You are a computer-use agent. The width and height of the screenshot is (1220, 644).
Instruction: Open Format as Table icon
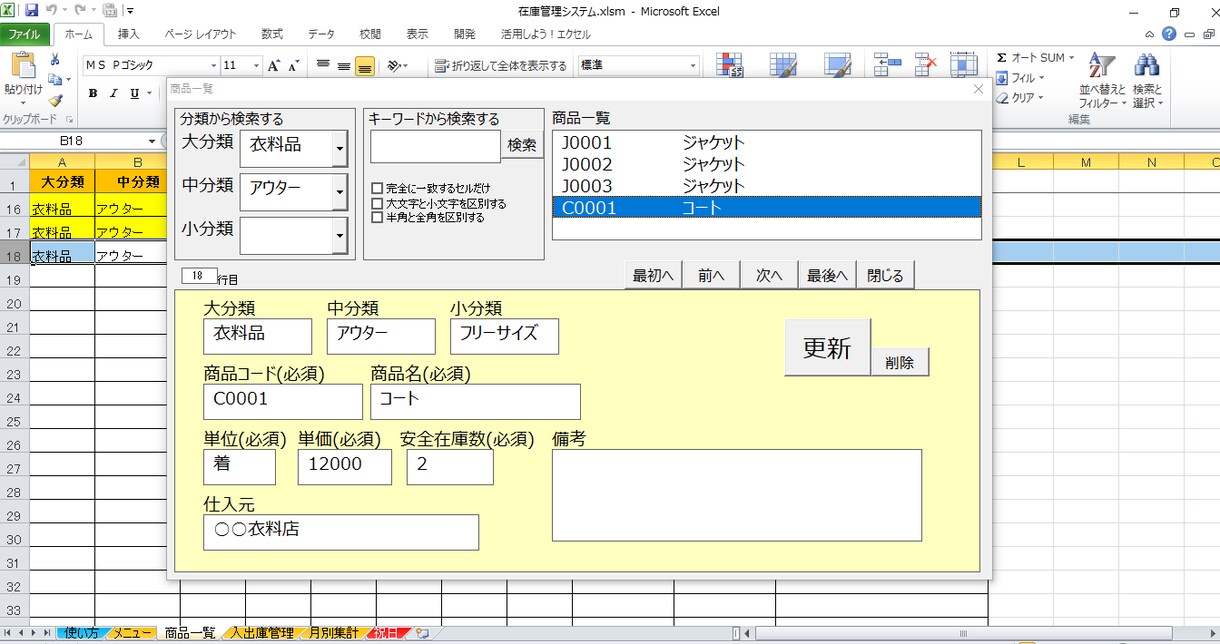point(783,64)
